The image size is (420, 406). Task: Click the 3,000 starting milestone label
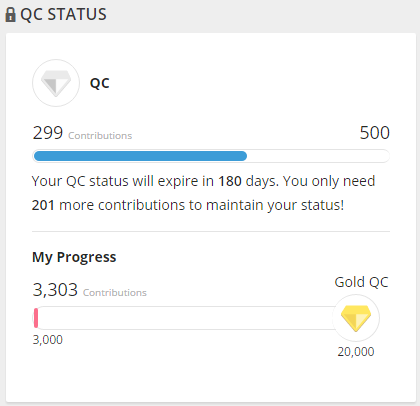point(47,340)
